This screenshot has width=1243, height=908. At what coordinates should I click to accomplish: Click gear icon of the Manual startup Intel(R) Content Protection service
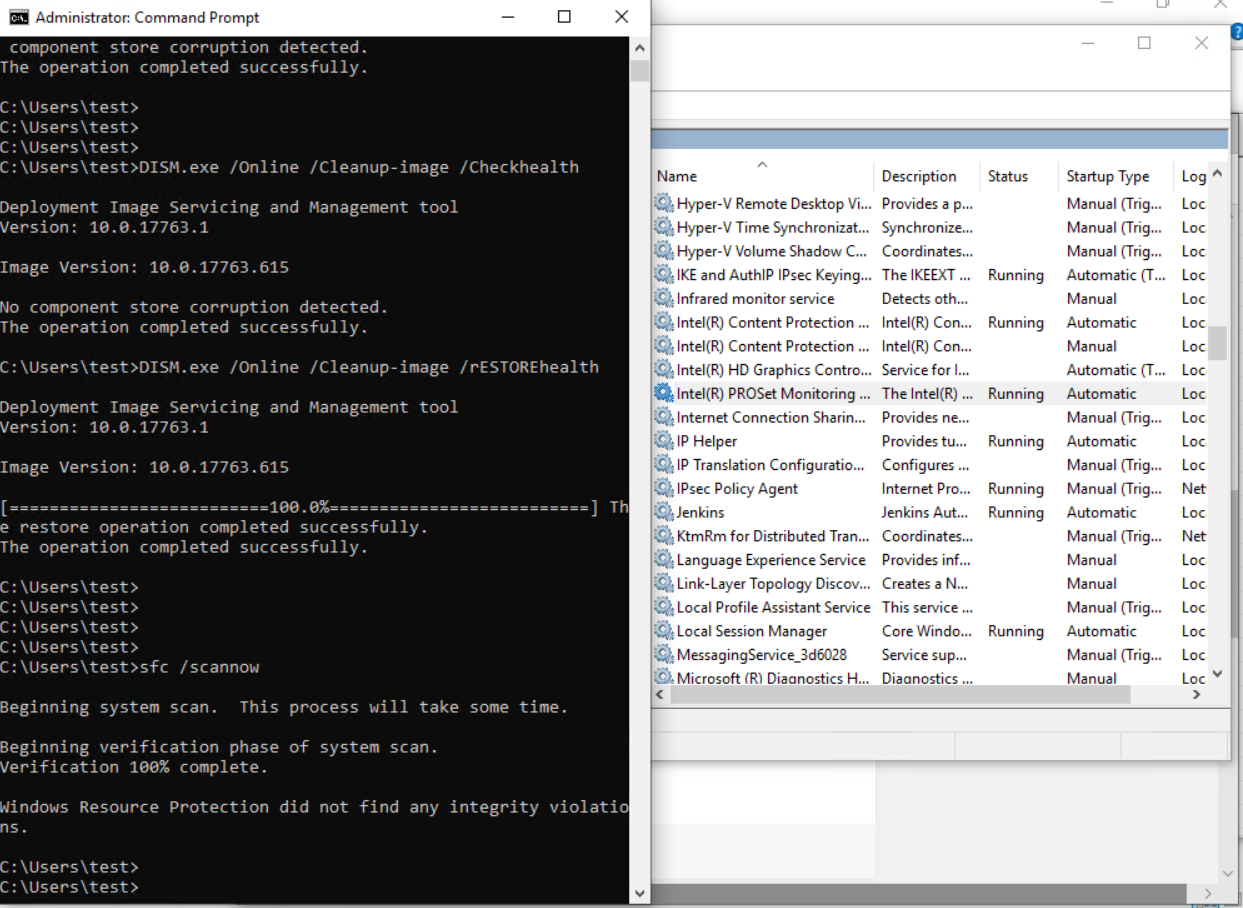tap(663, 346)
